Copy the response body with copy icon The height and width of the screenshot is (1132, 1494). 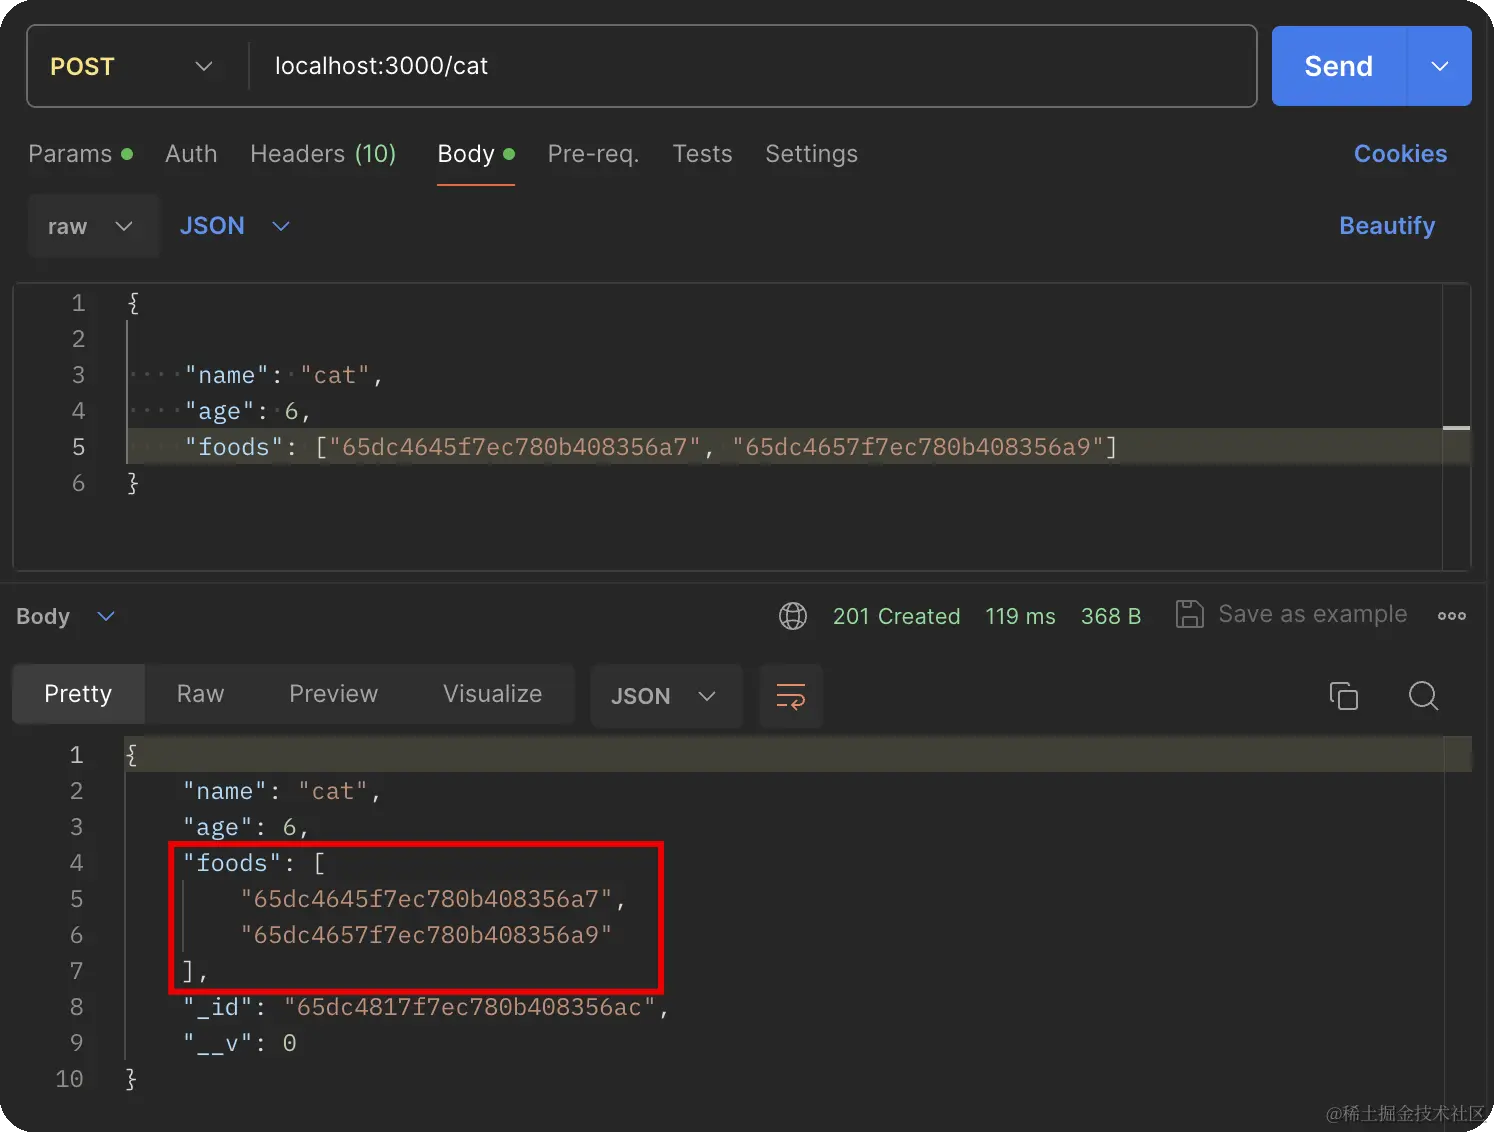pos(1343,696)
